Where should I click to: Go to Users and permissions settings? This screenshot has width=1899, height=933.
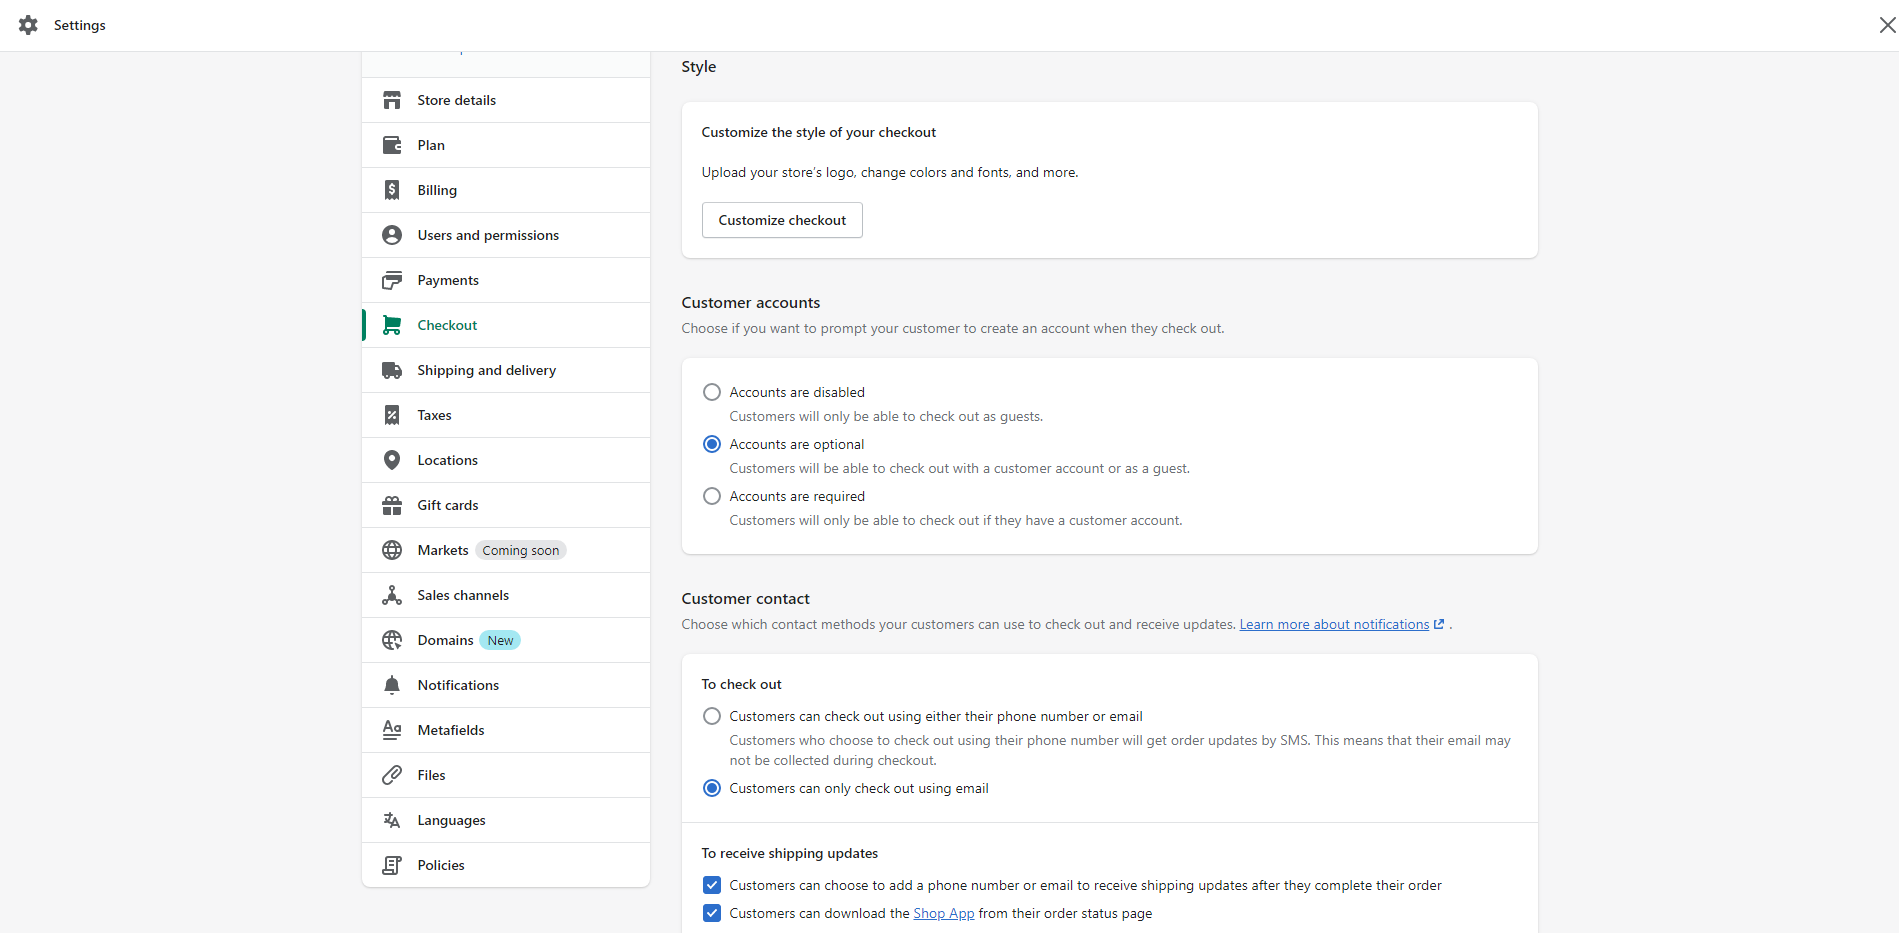click(488, 235)
